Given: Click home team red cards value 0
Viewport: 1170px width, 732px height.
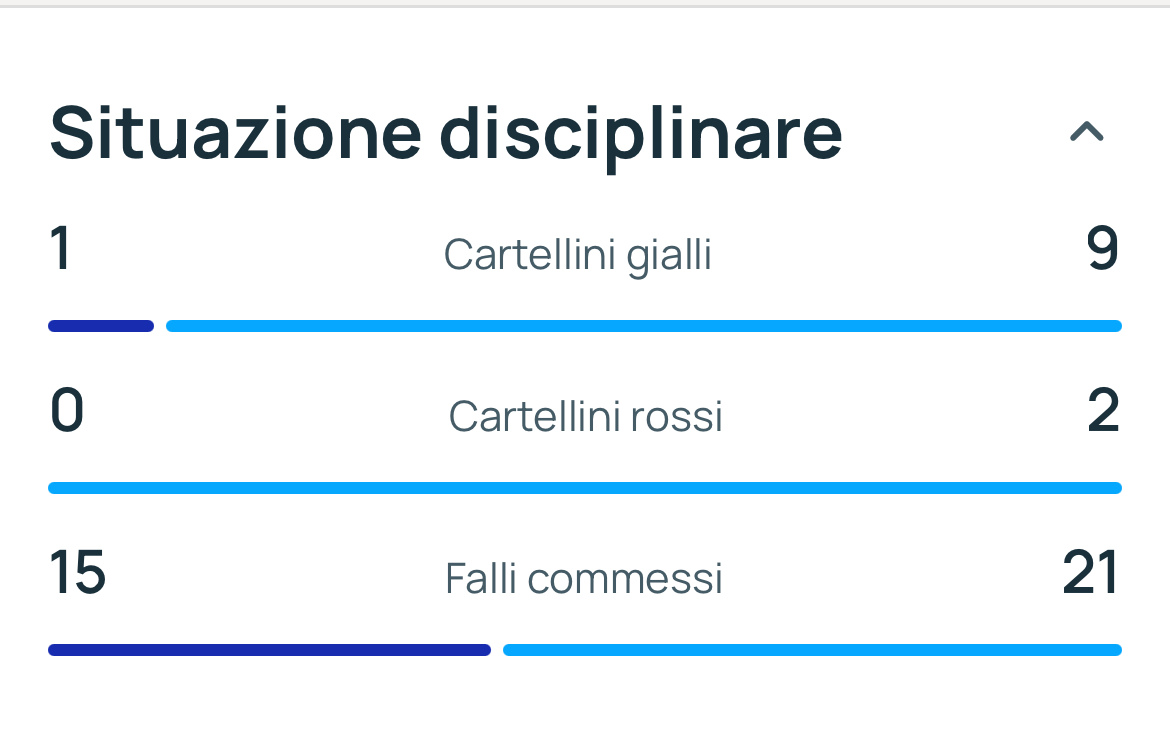Looking at the screenshot, I should (x=66, y=410).
